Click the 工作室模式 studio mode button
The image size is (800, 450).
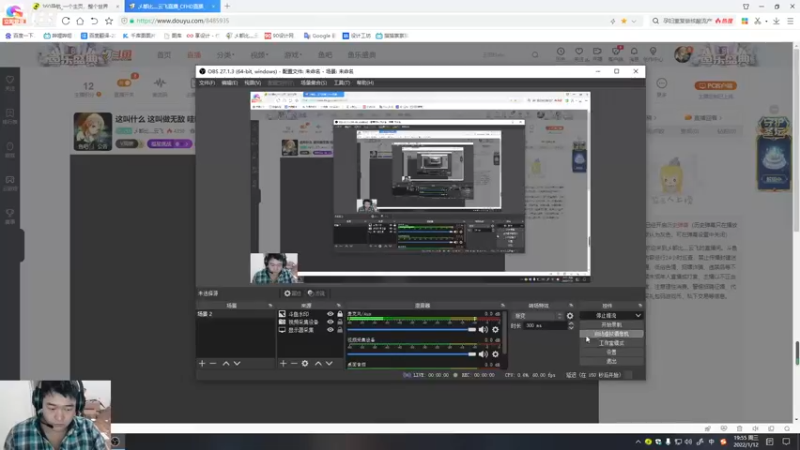[x=611, y=343]
